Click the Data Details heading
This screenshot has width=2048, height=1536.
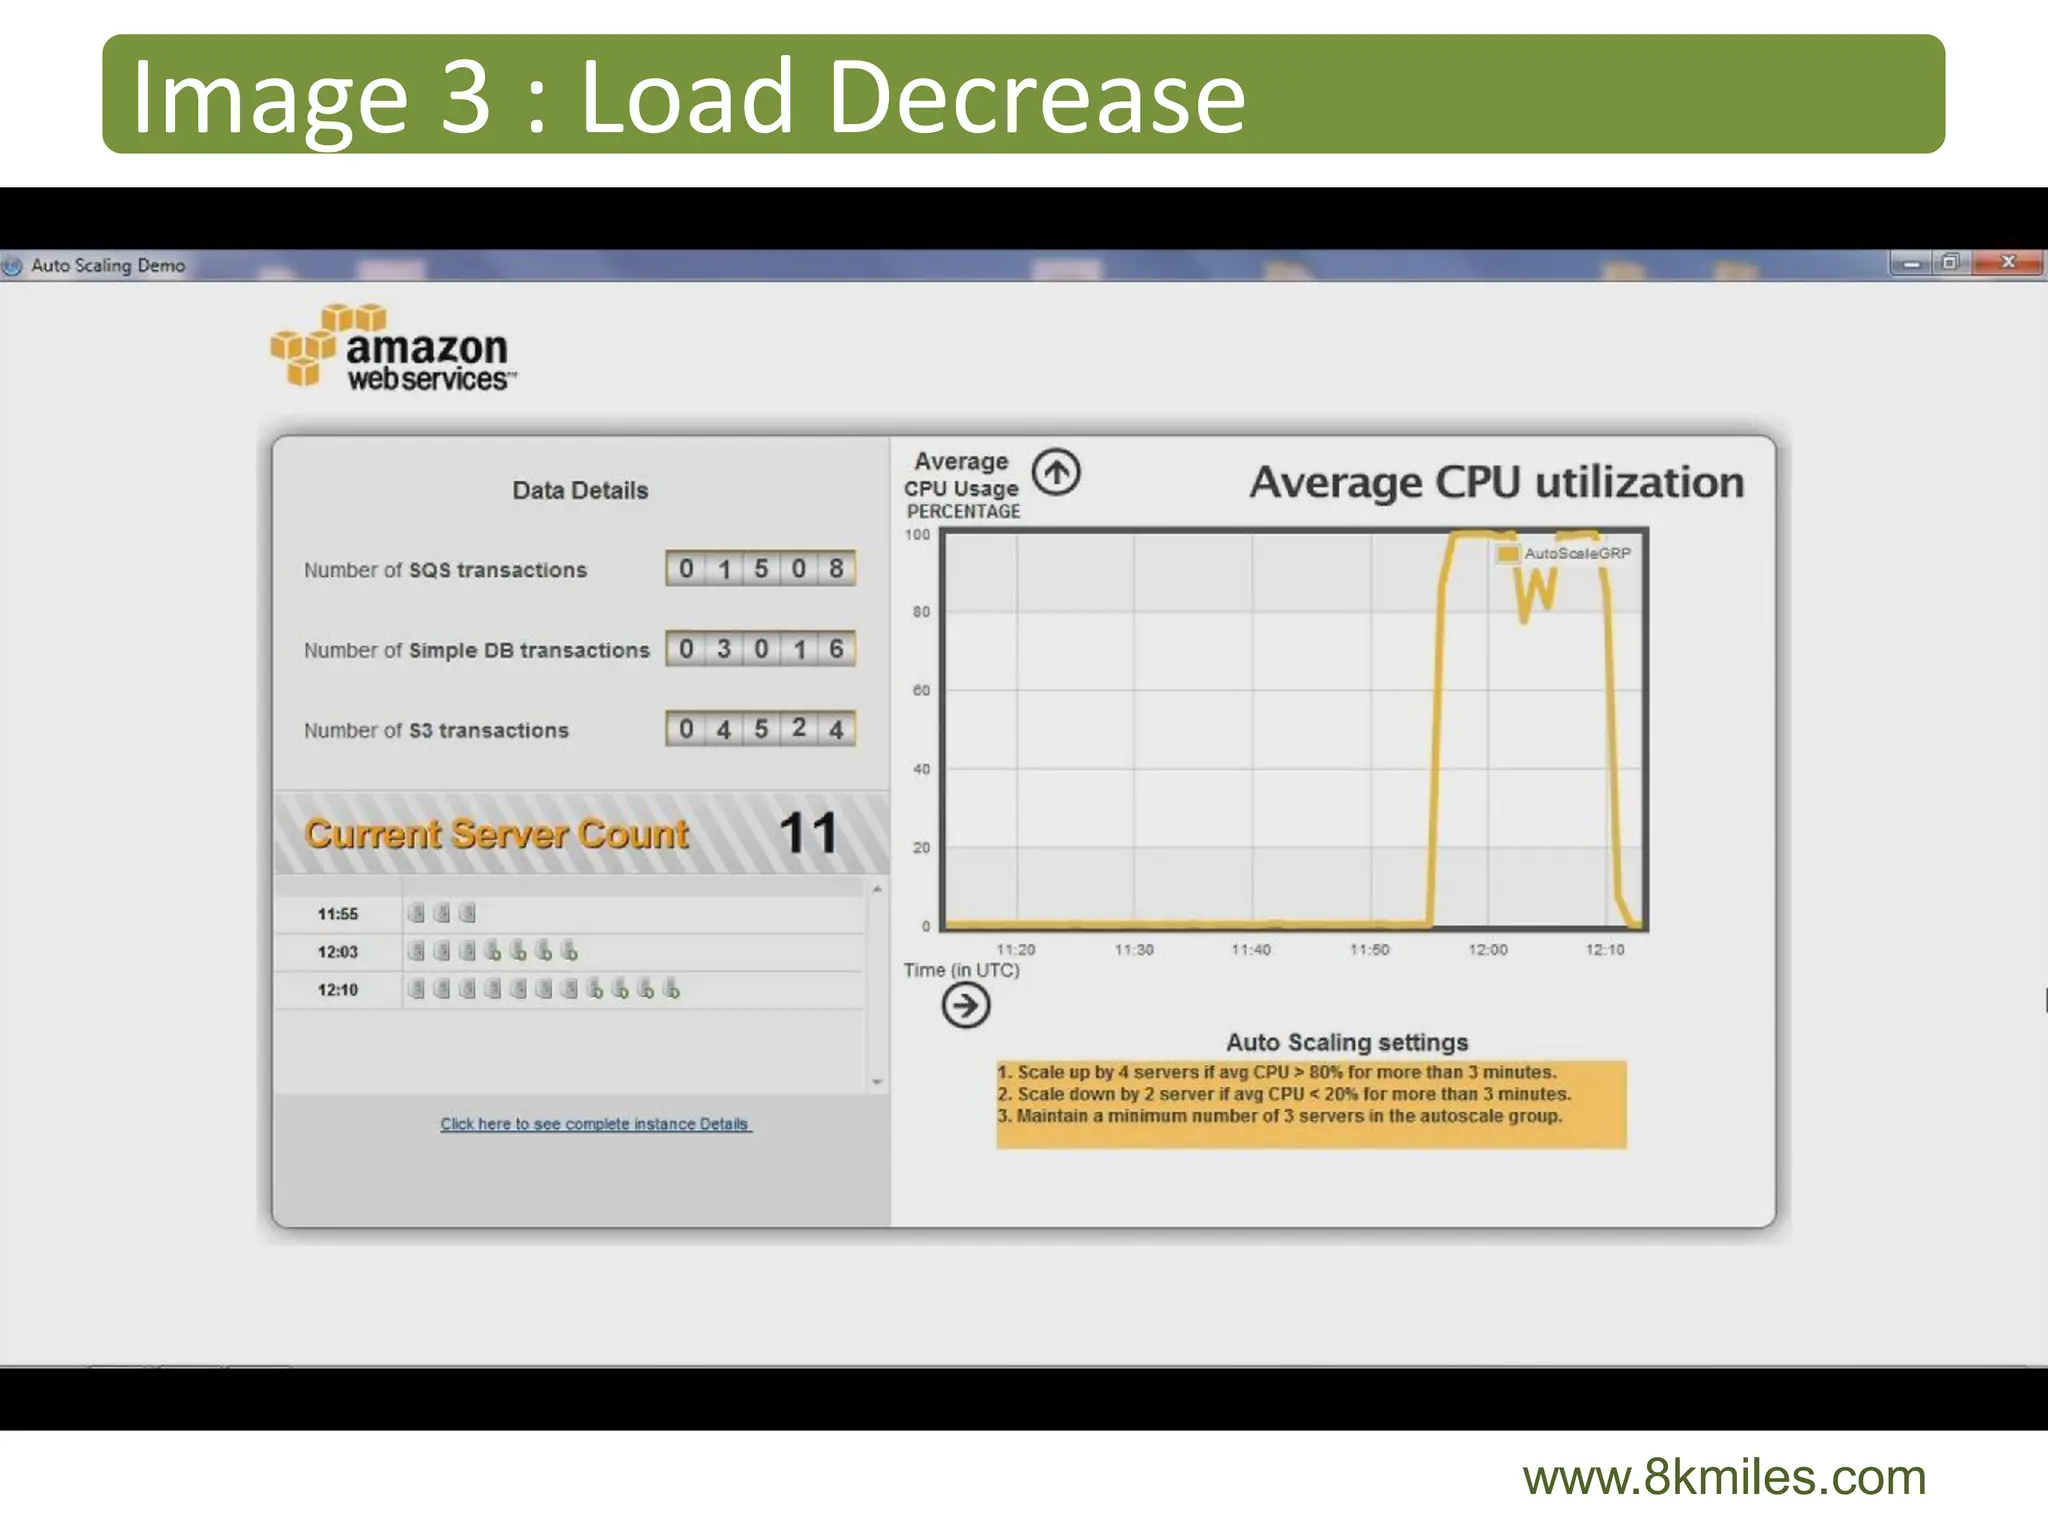tap(580, 490)
